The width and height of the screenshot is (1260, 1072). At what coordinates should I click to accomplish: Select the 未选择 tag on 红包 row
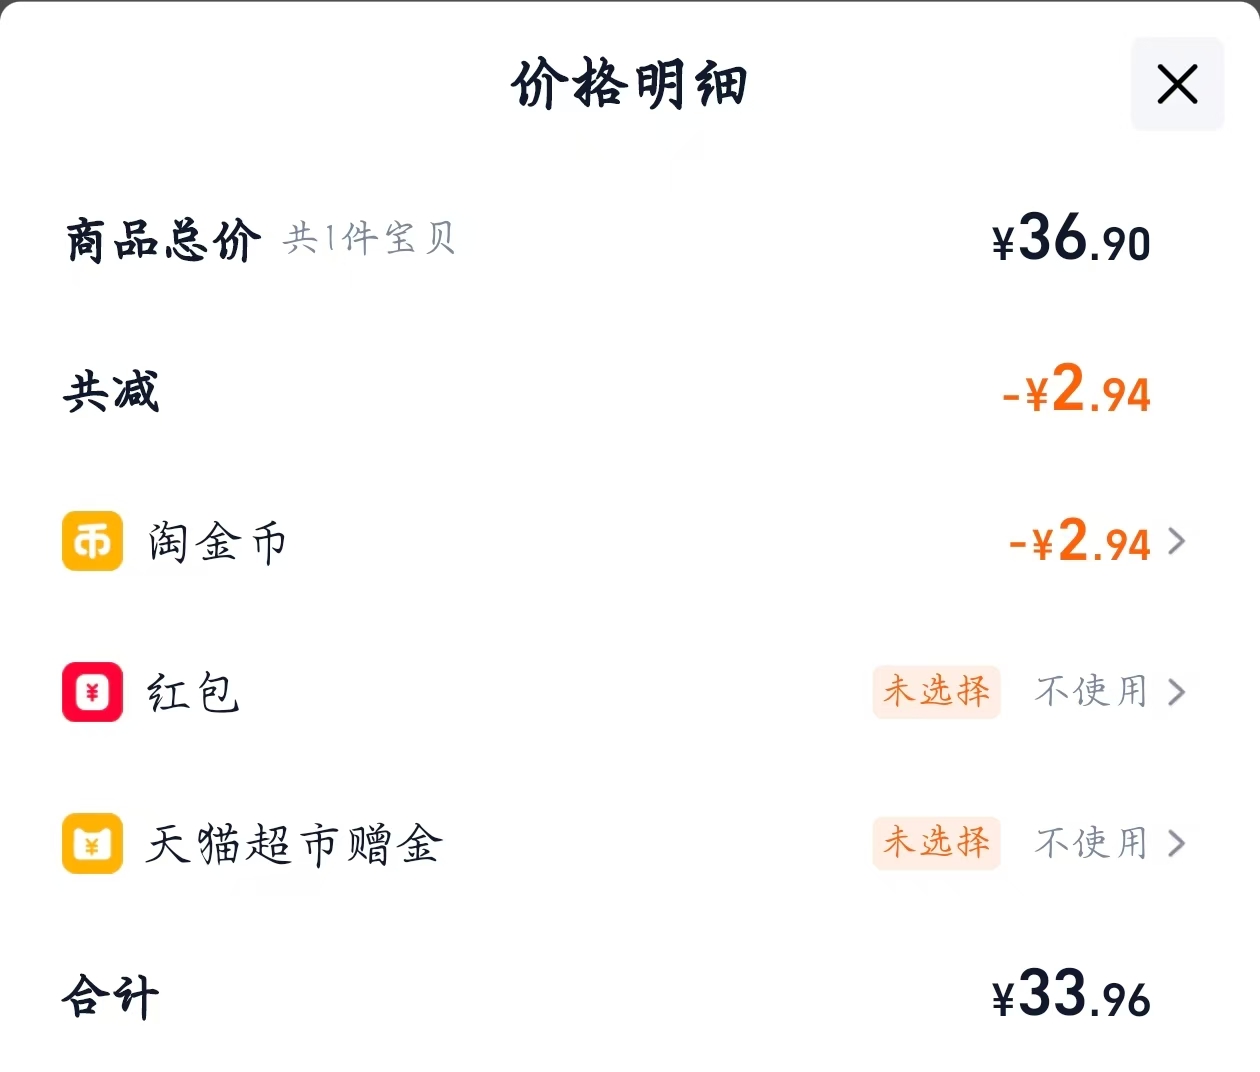(x=936, y=692)
